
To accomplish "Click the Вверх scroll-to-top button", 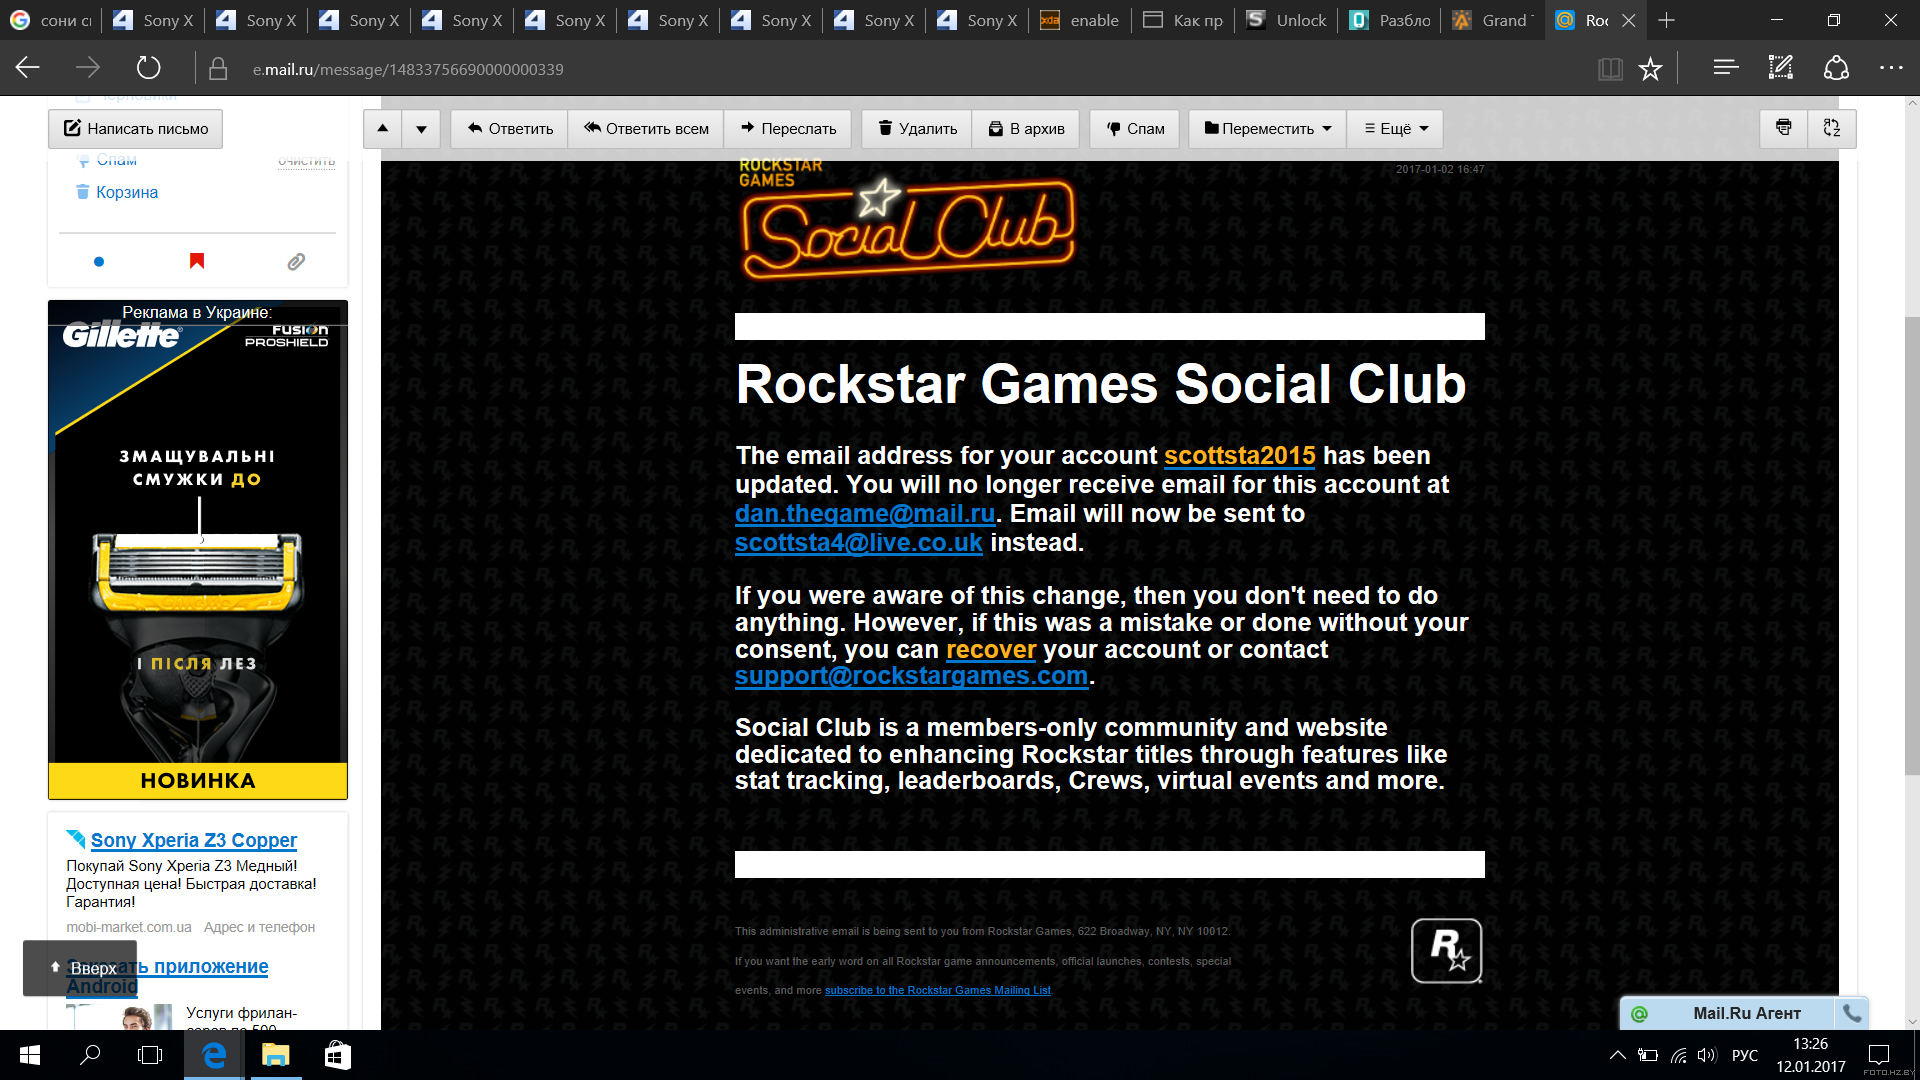I will tap(80, 968).
